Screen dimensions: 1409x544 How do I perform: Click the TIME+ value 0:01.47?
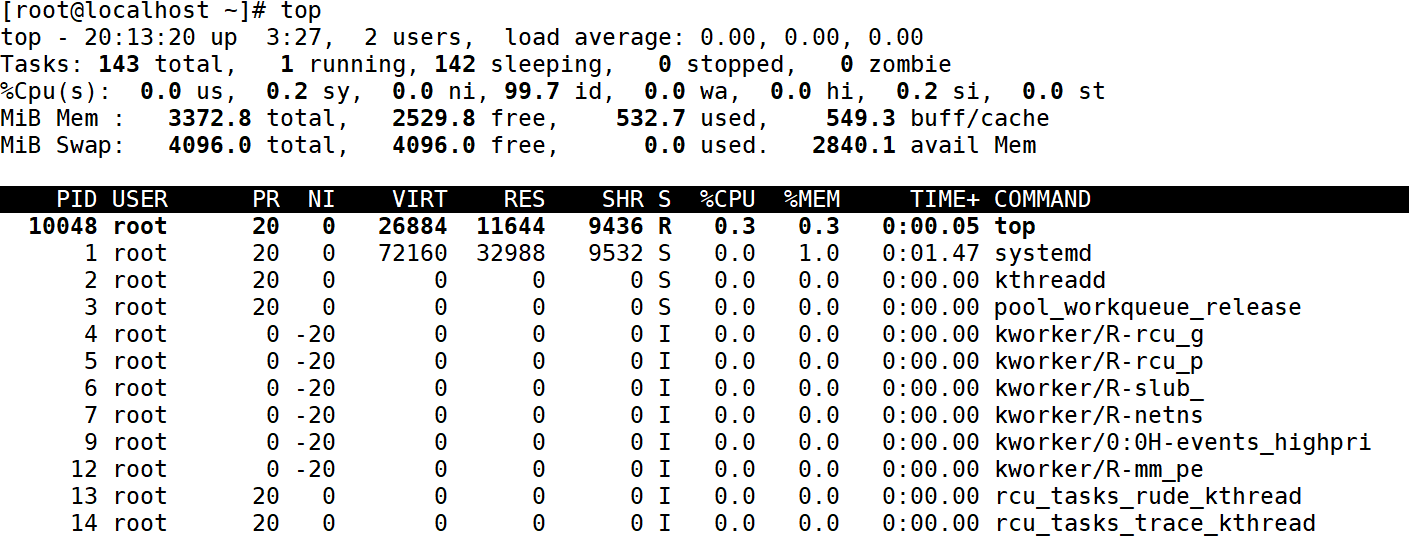click(931, 253)
